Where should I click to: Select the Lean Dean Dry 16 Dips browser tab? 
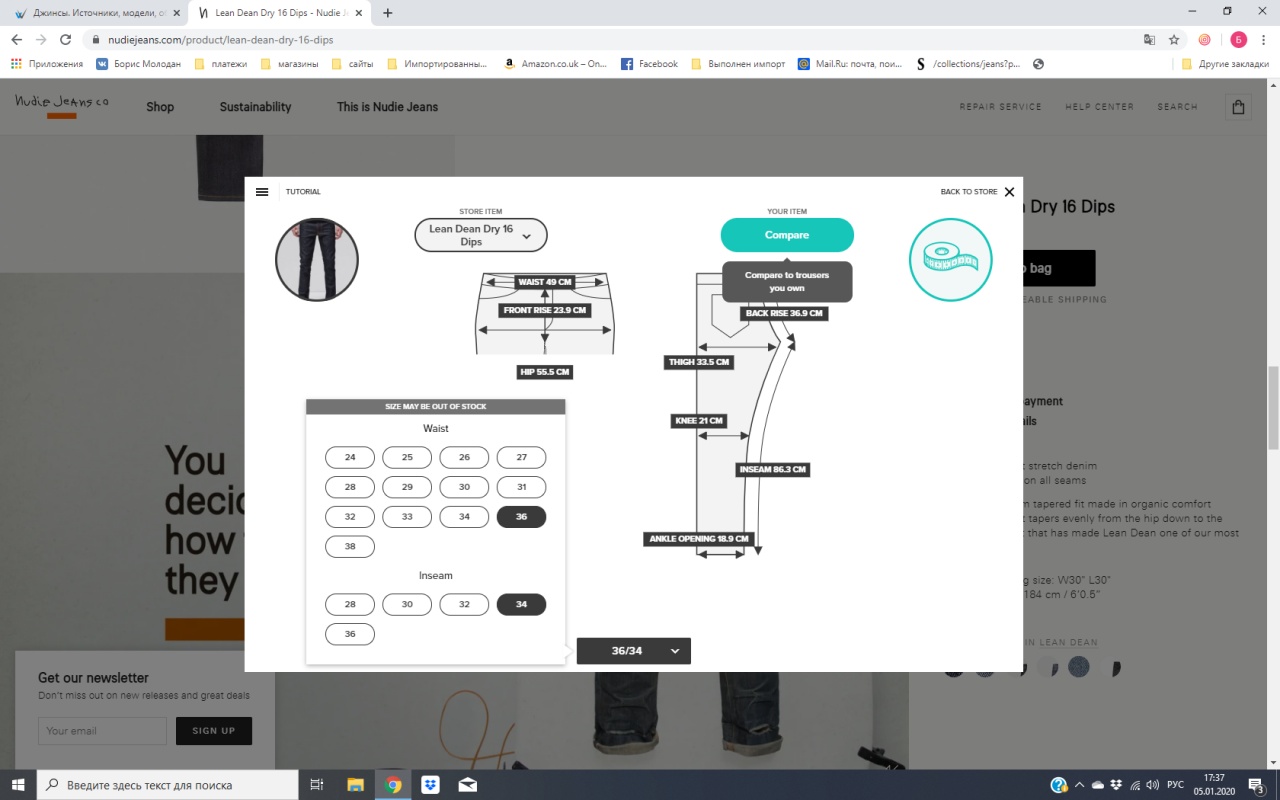pos(279,13)
